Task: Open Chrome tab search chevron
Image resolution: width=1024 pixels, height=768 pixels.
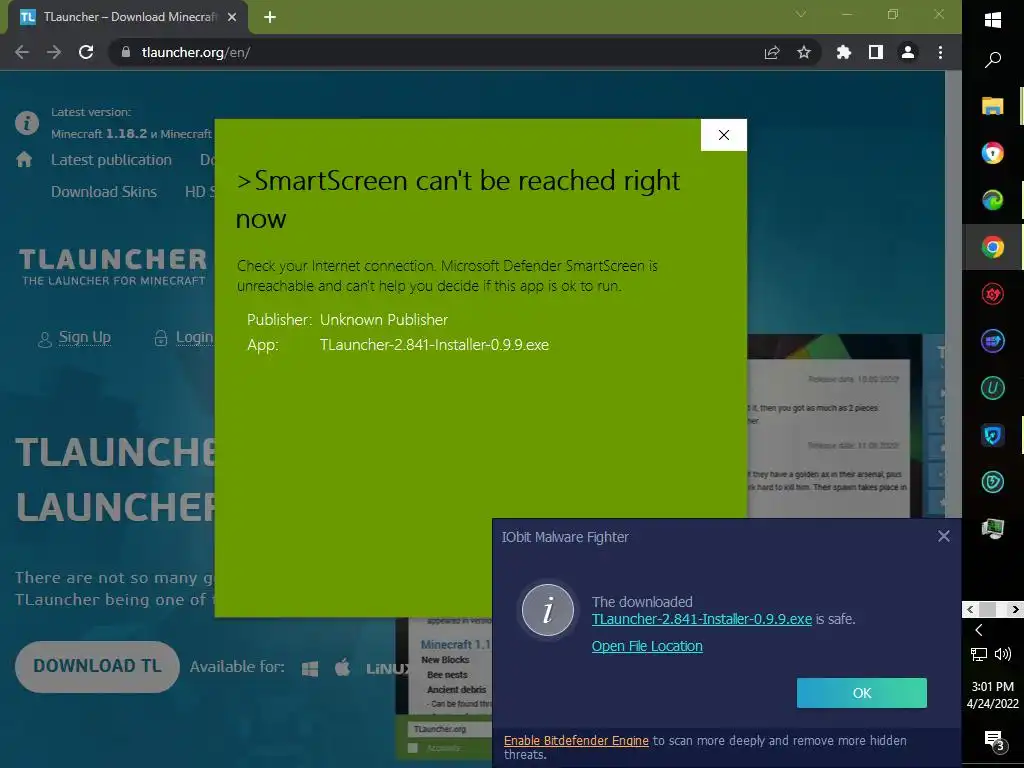Action: point(801,14)
